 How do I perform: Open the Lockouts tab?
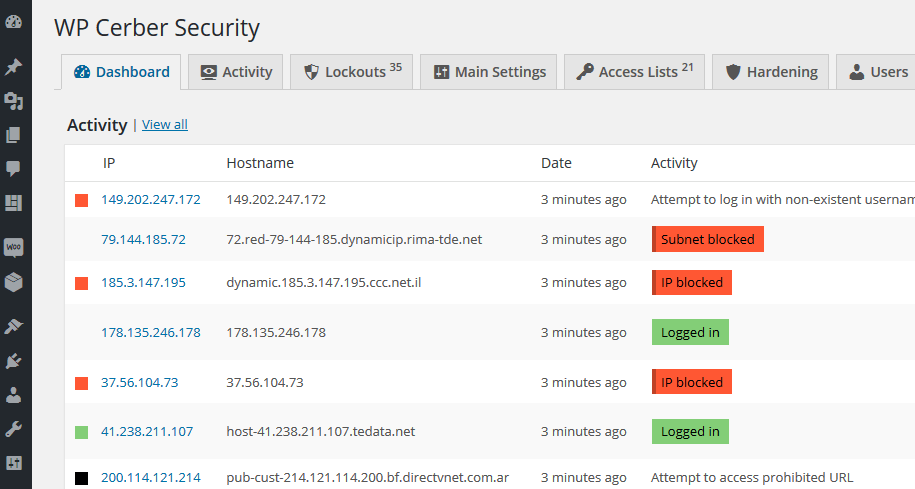pos(351,72)
